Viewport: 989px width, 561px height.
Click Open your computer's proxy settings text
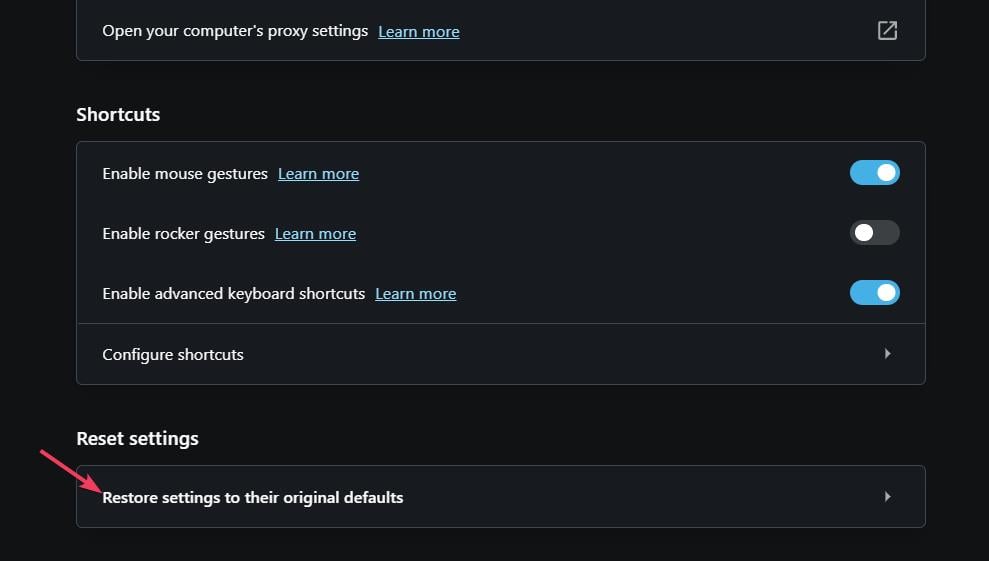235,31
